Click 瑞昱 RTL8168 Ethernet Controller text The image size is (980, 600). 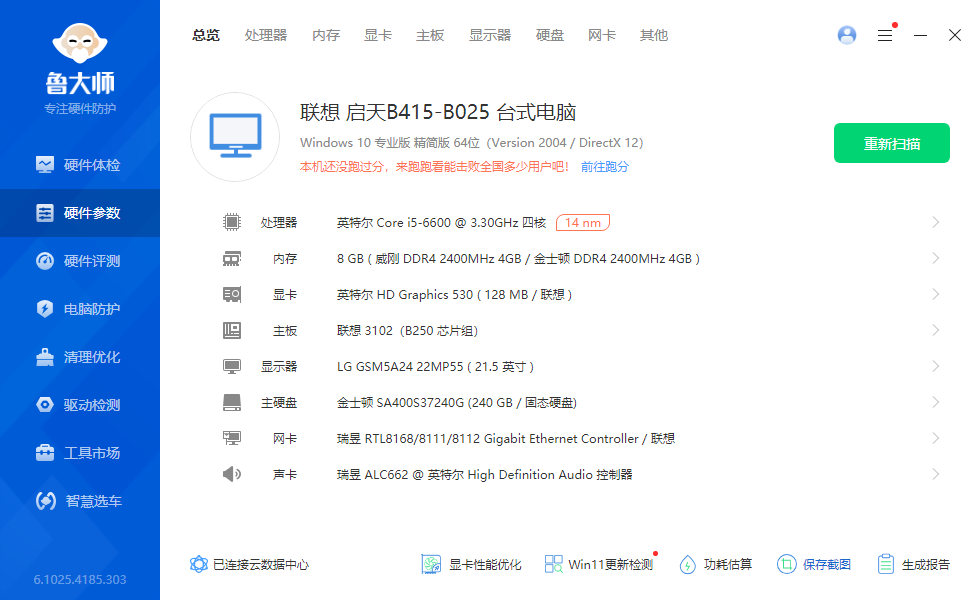tap(506, 439)
